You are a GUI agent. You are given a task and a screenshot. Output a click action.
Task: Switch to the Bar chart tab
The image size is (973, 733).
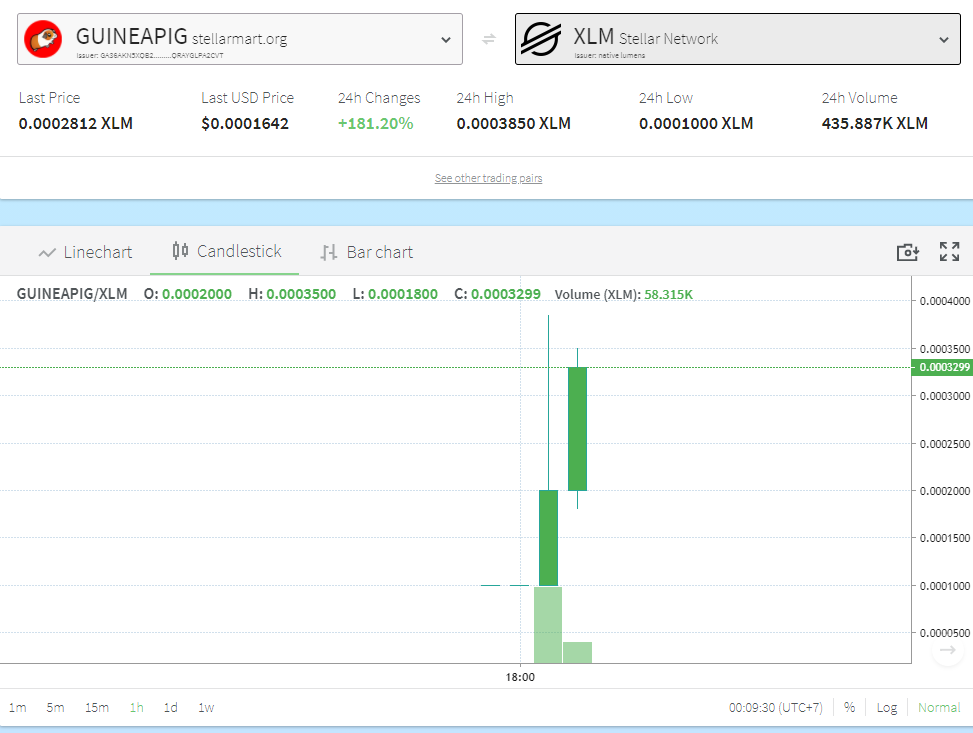(367, 252)
